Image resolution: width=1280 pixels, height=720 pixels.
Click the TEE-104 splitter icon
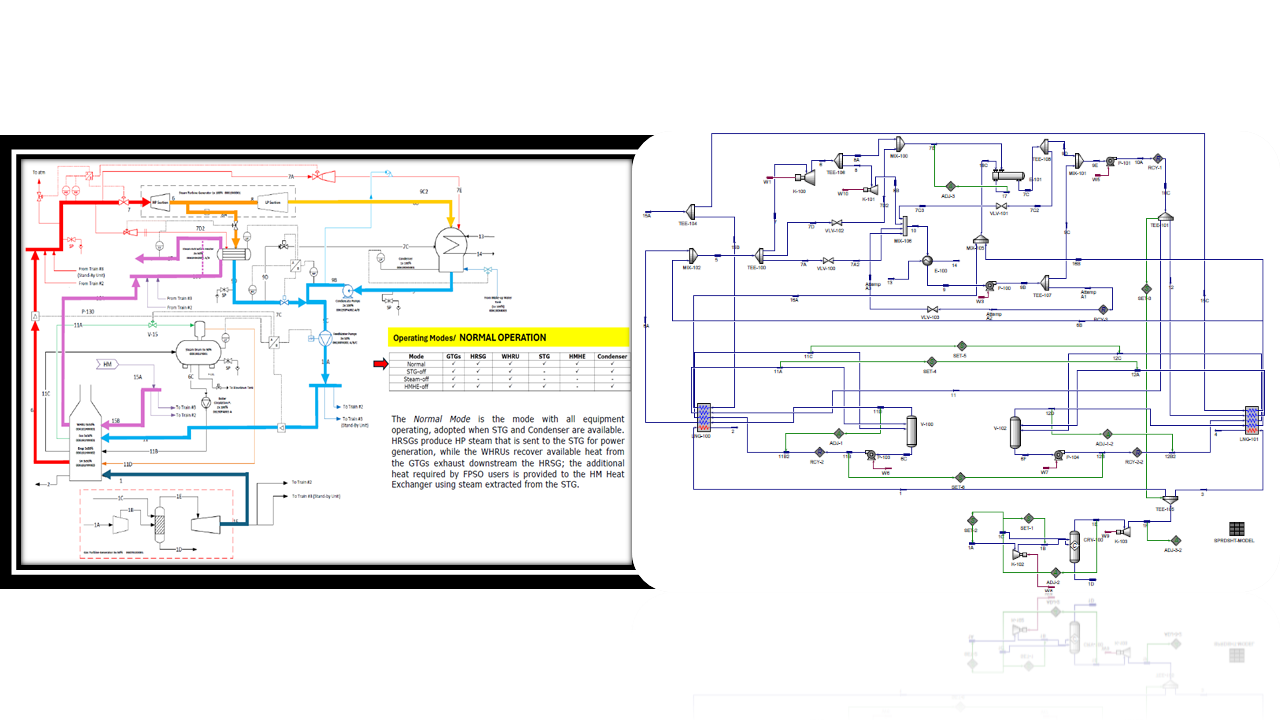pos(689,211)
